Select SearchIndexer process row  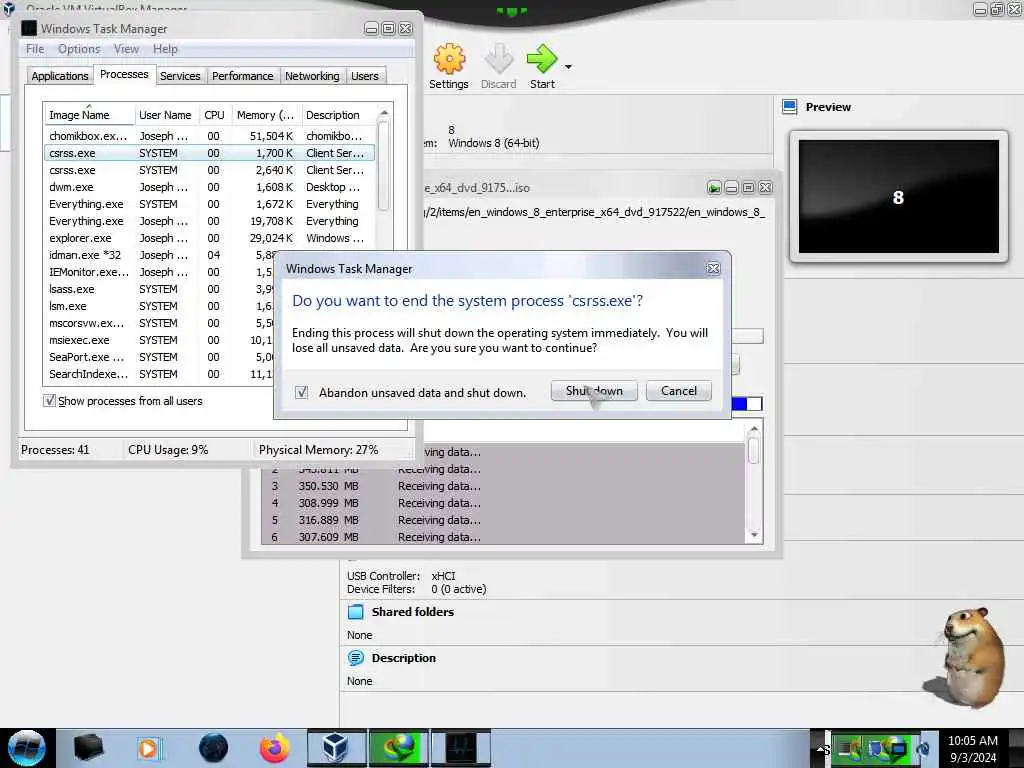point(159,374)
